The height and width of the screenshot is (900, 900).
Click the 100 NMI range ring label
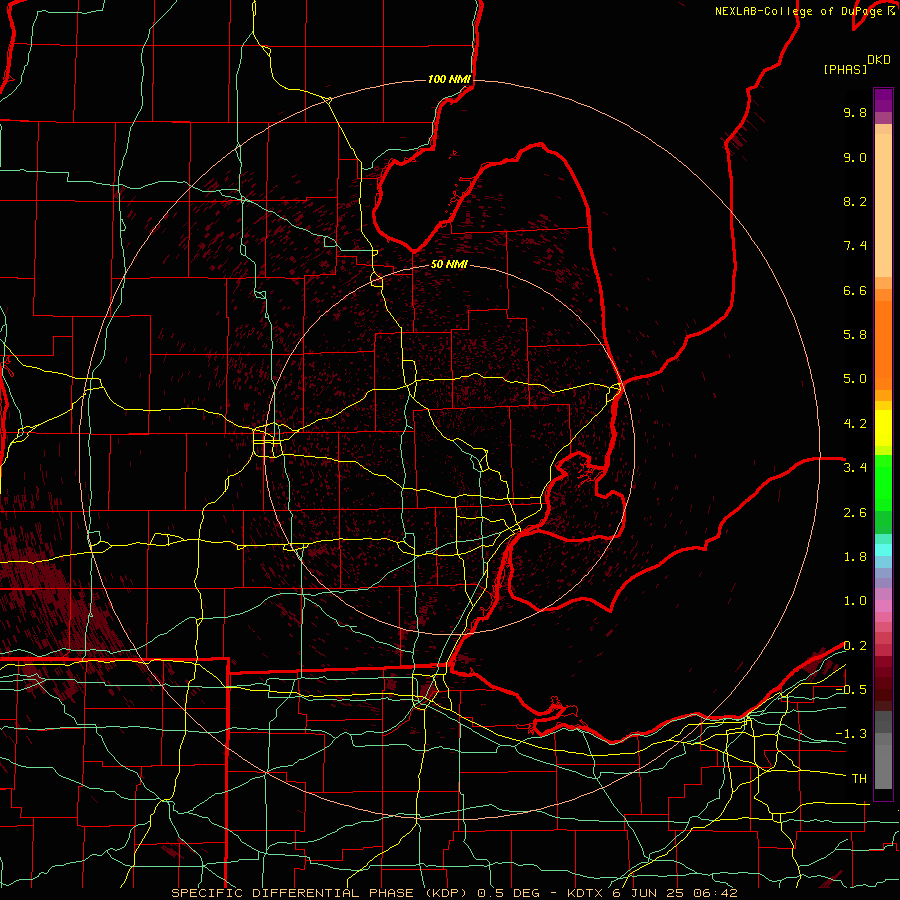[x=449, y=79]
